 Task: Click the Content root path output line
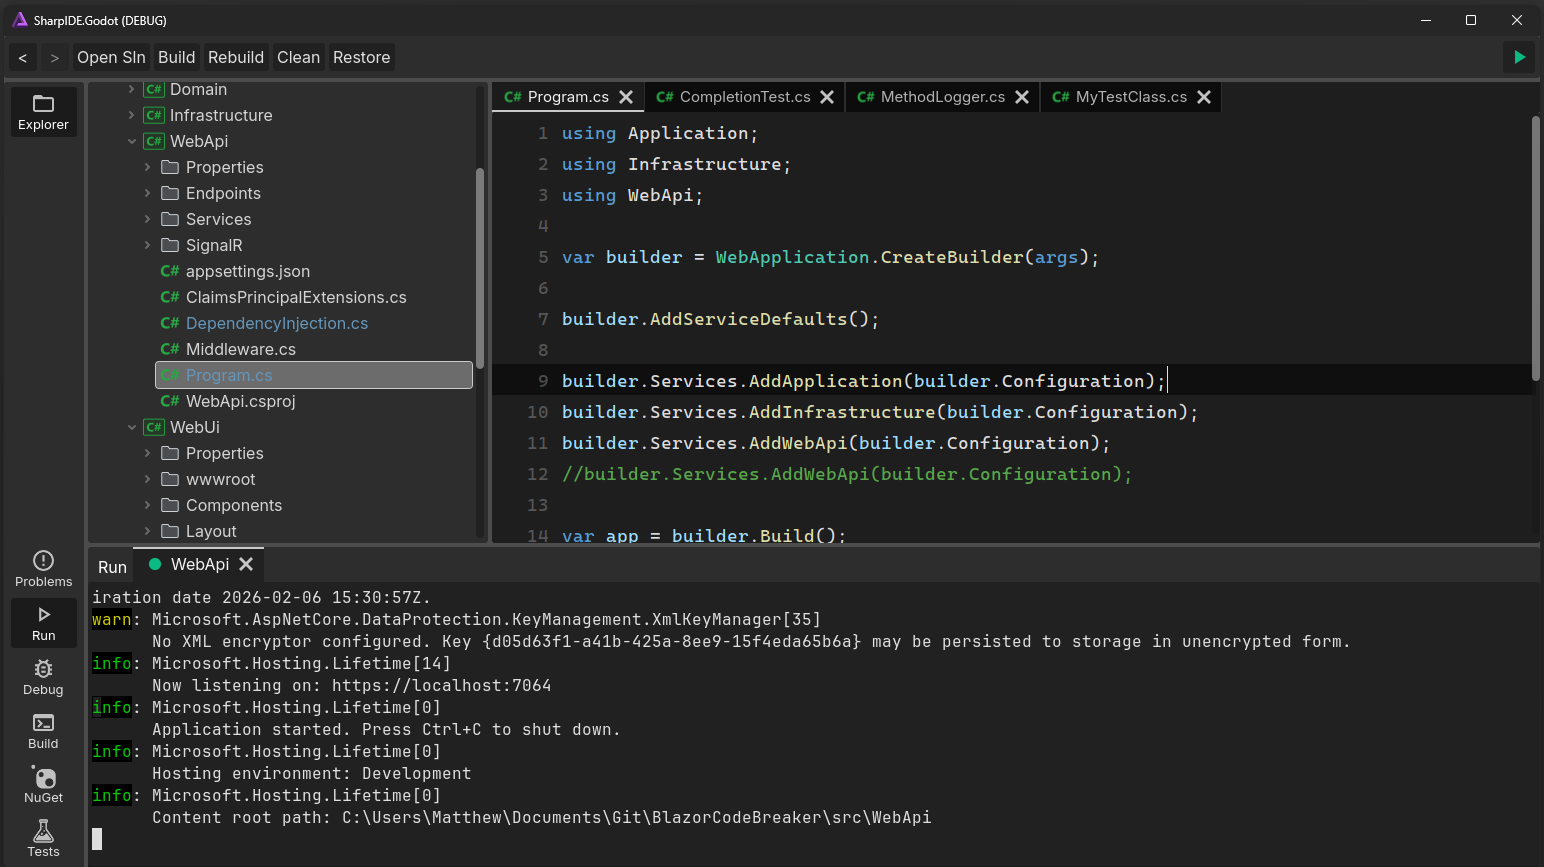(541, 817)
